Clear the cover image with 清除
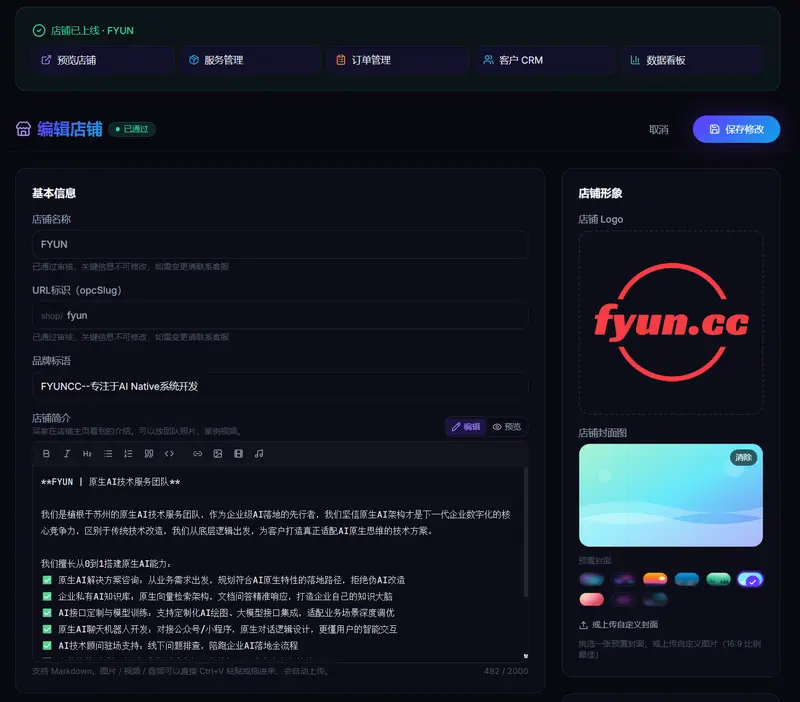 [x=743, y=457]
